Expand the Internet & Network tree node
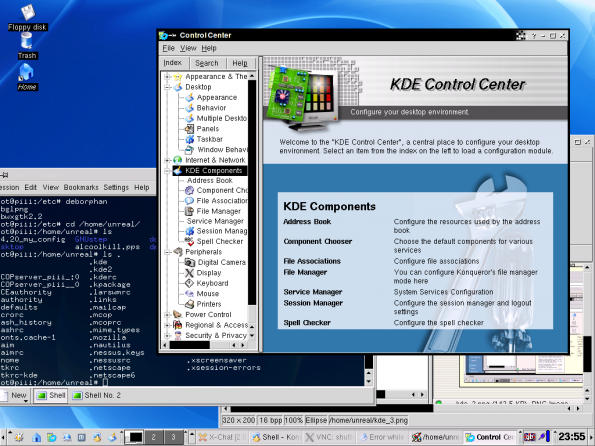Screen dimensions: 595x446 click(167, 160)
